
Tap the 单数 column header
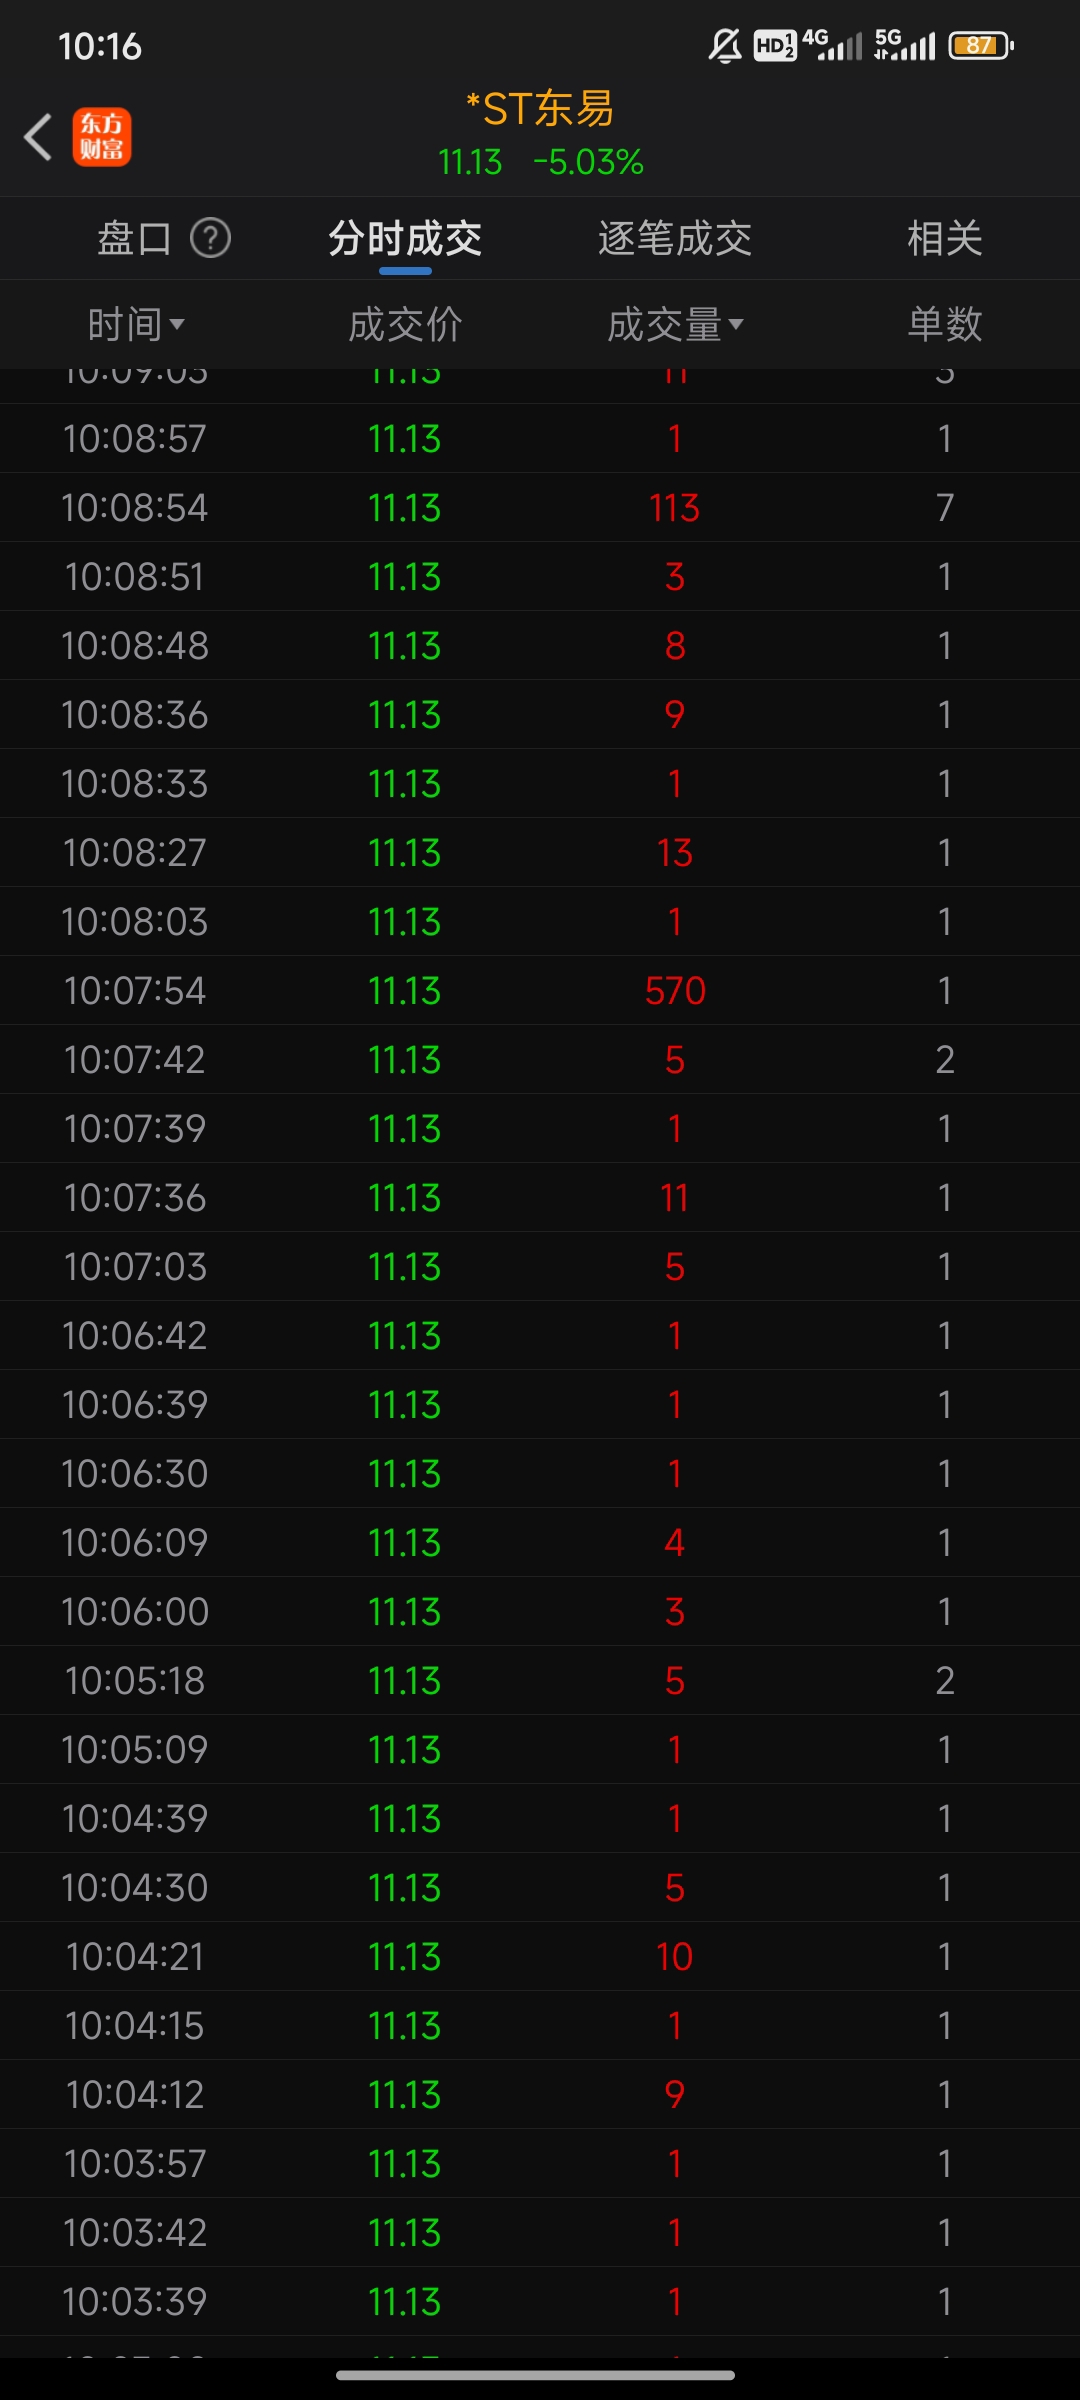click(x=945, y=324)
